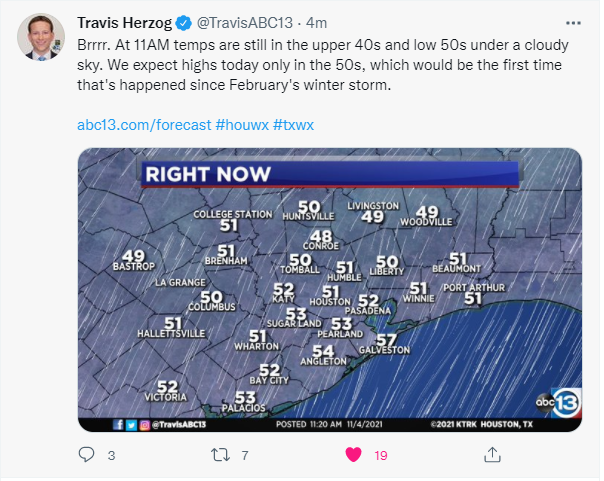Click the retweet count of 7
This screenshot has width=604, height=481.
(245, 455)
